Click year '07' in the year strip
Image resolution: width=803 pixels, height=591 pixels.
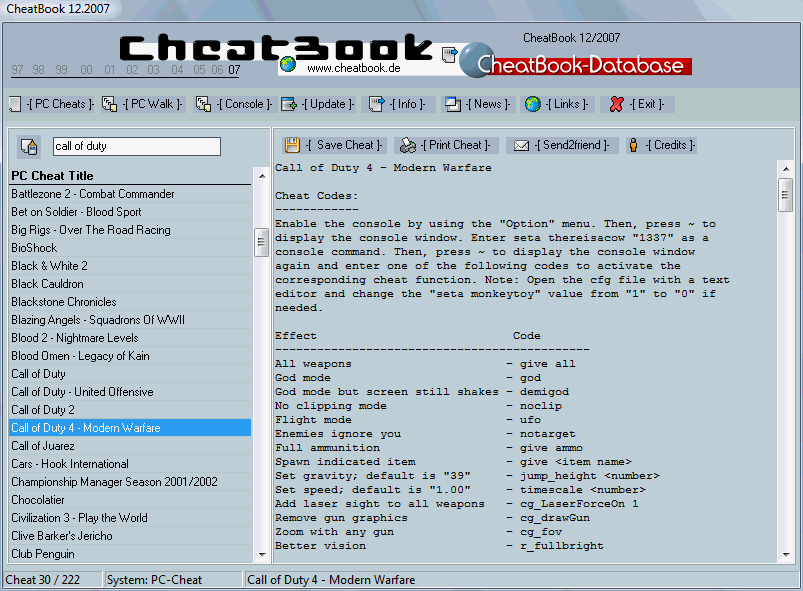click(x=234, y=70)
